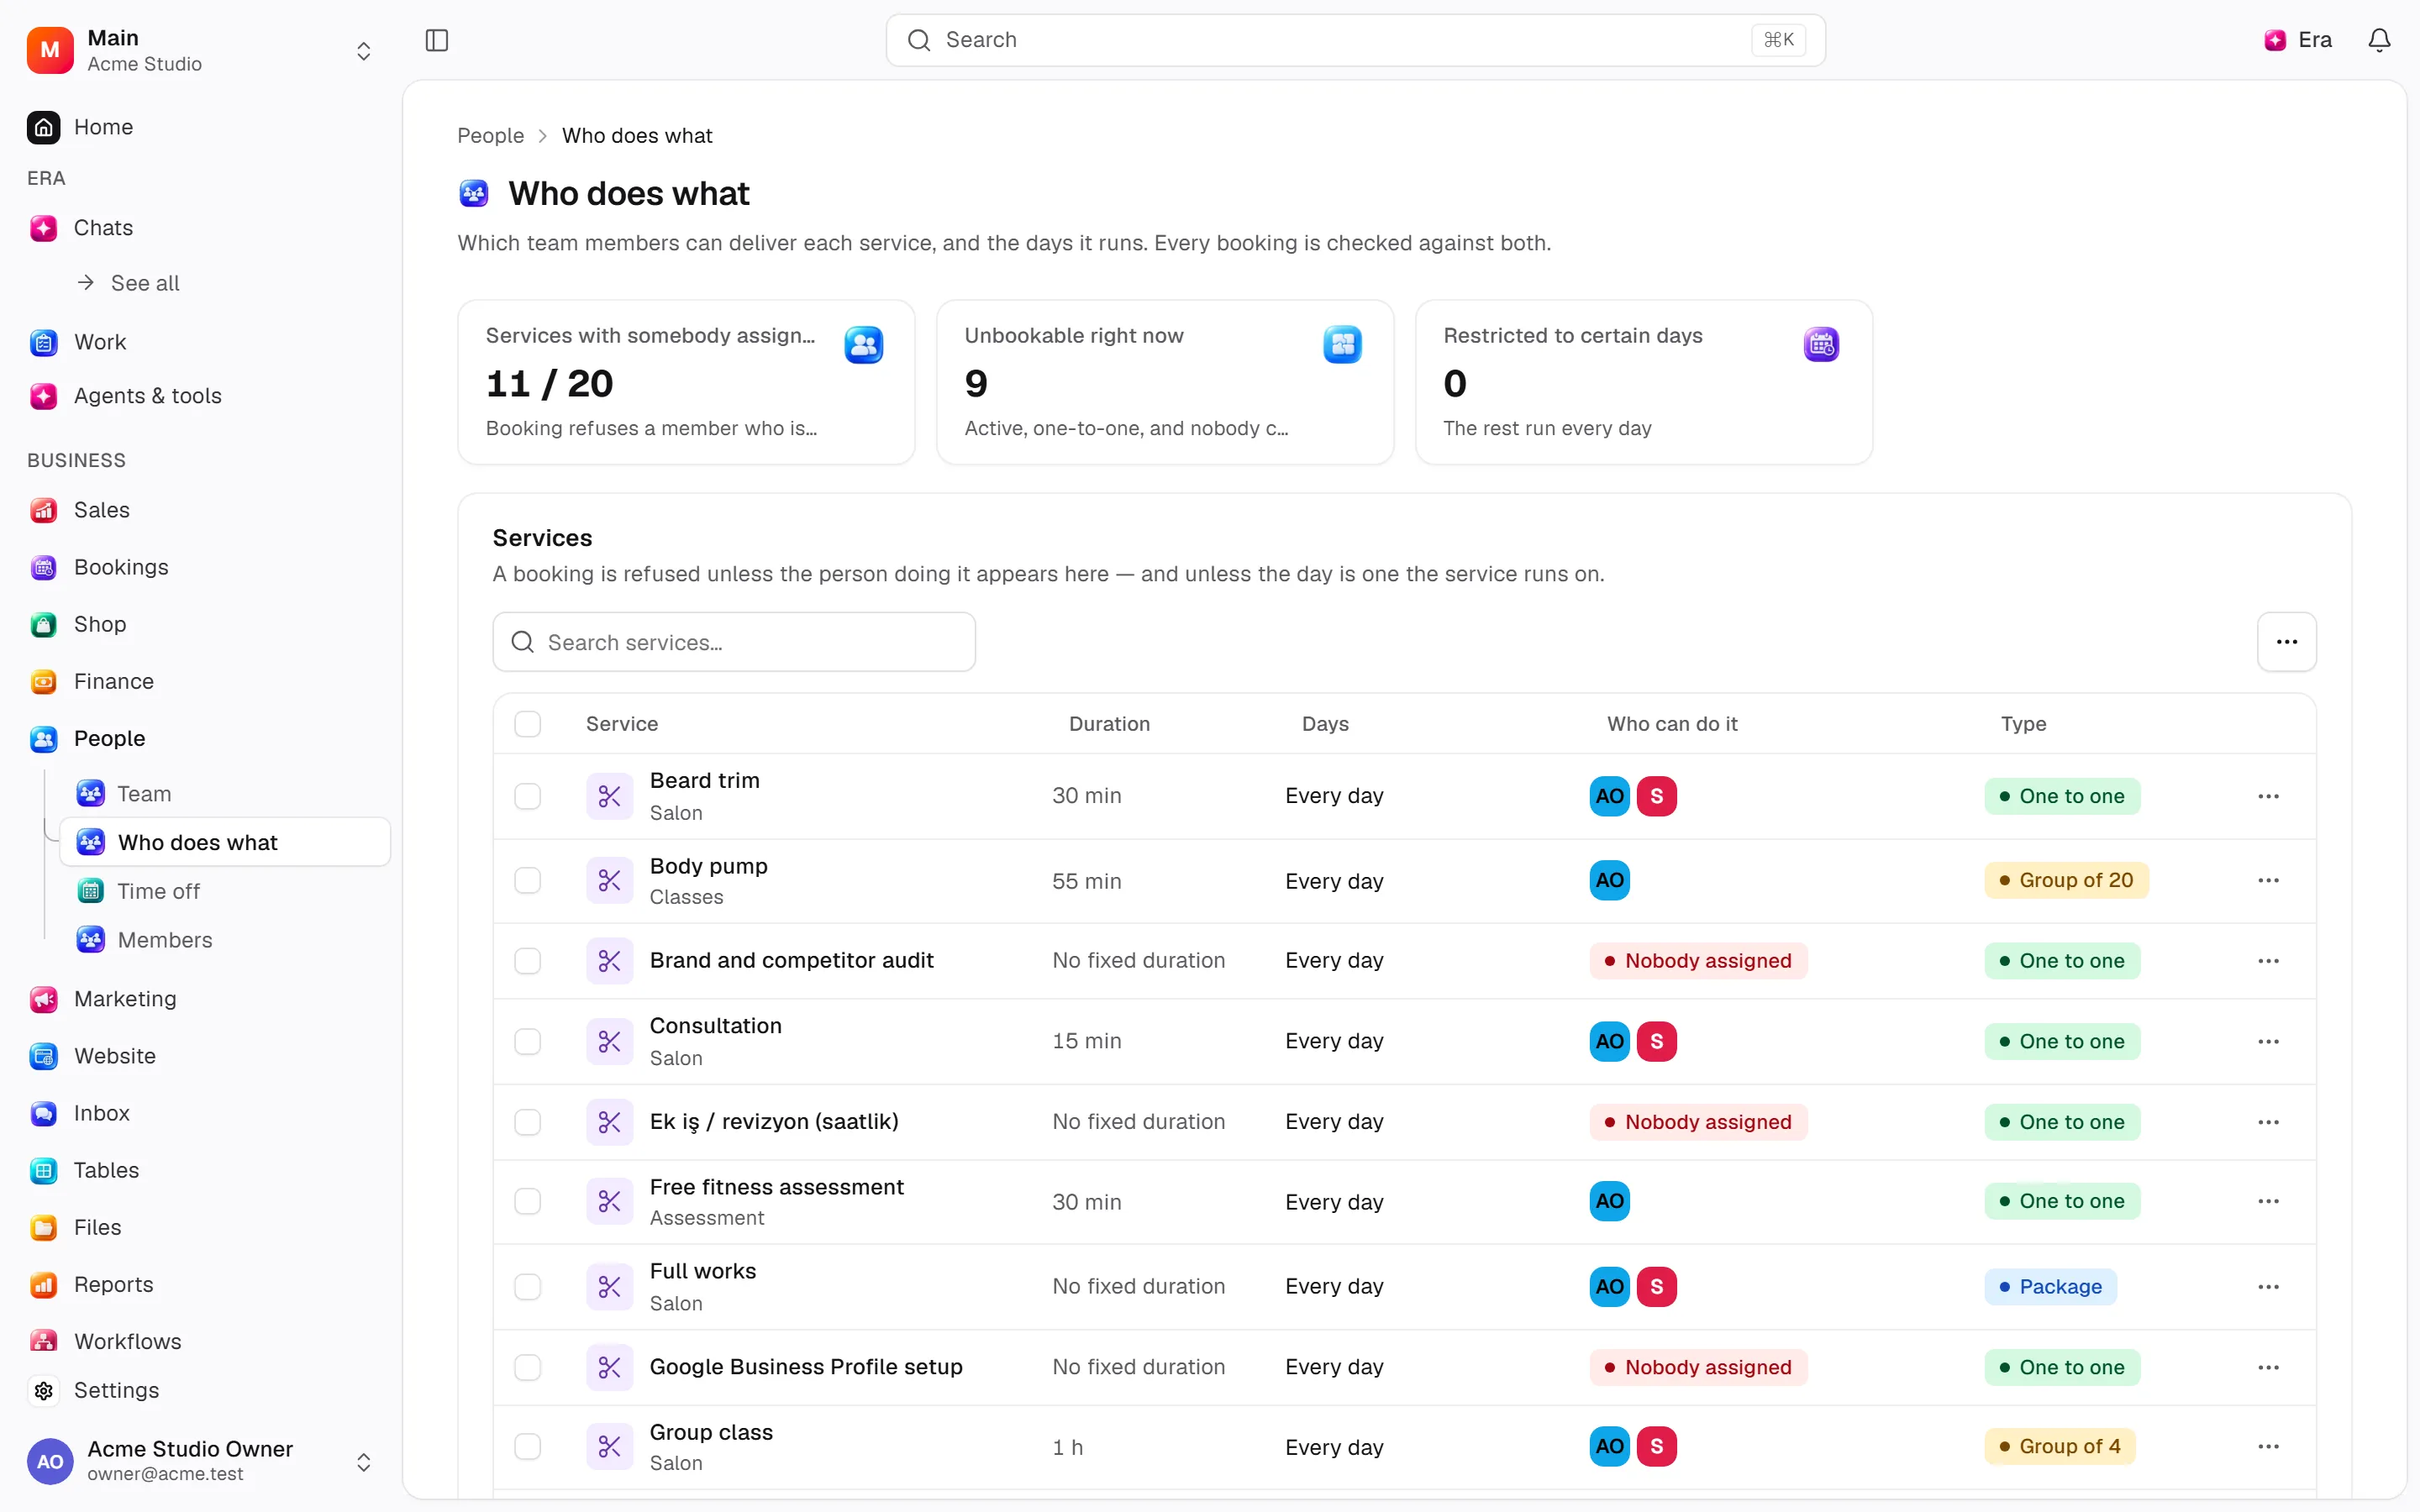Click the Package type badge
Screen dimensions: 2420x1512
[2050, 1286]
